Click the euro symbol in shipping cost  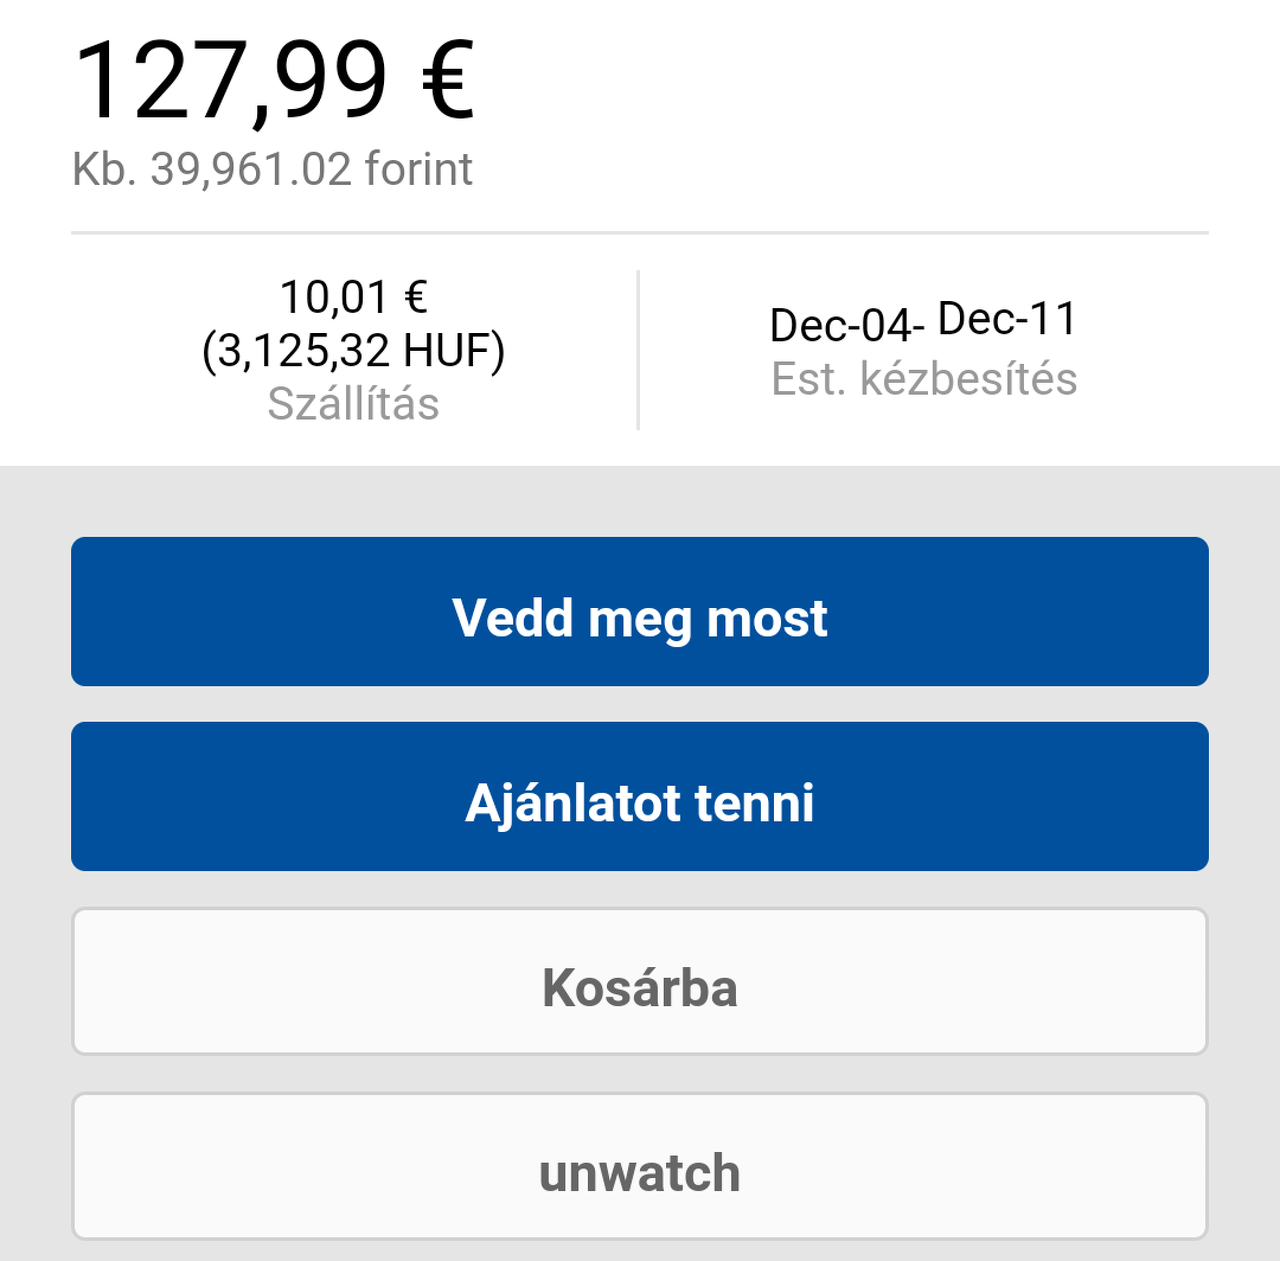tap(416, 297)
